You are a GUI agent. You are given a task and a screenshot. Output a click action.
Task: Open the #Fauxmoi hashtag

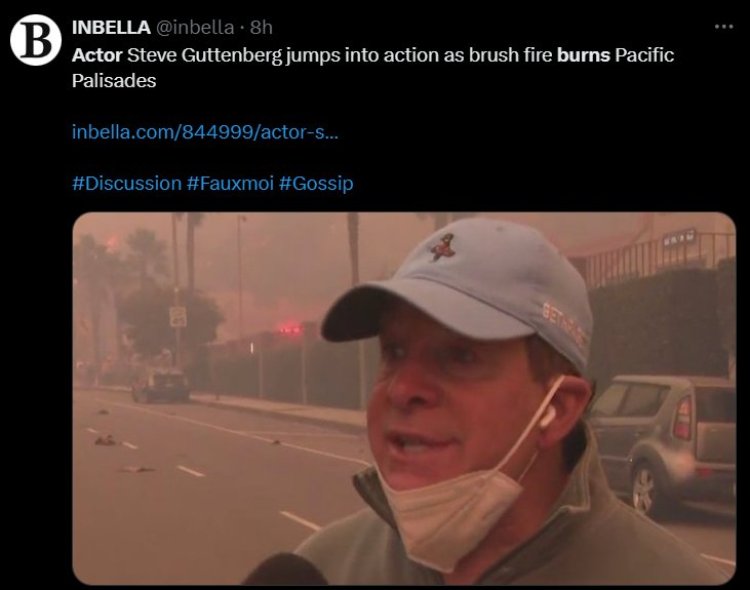coord(230,183)
